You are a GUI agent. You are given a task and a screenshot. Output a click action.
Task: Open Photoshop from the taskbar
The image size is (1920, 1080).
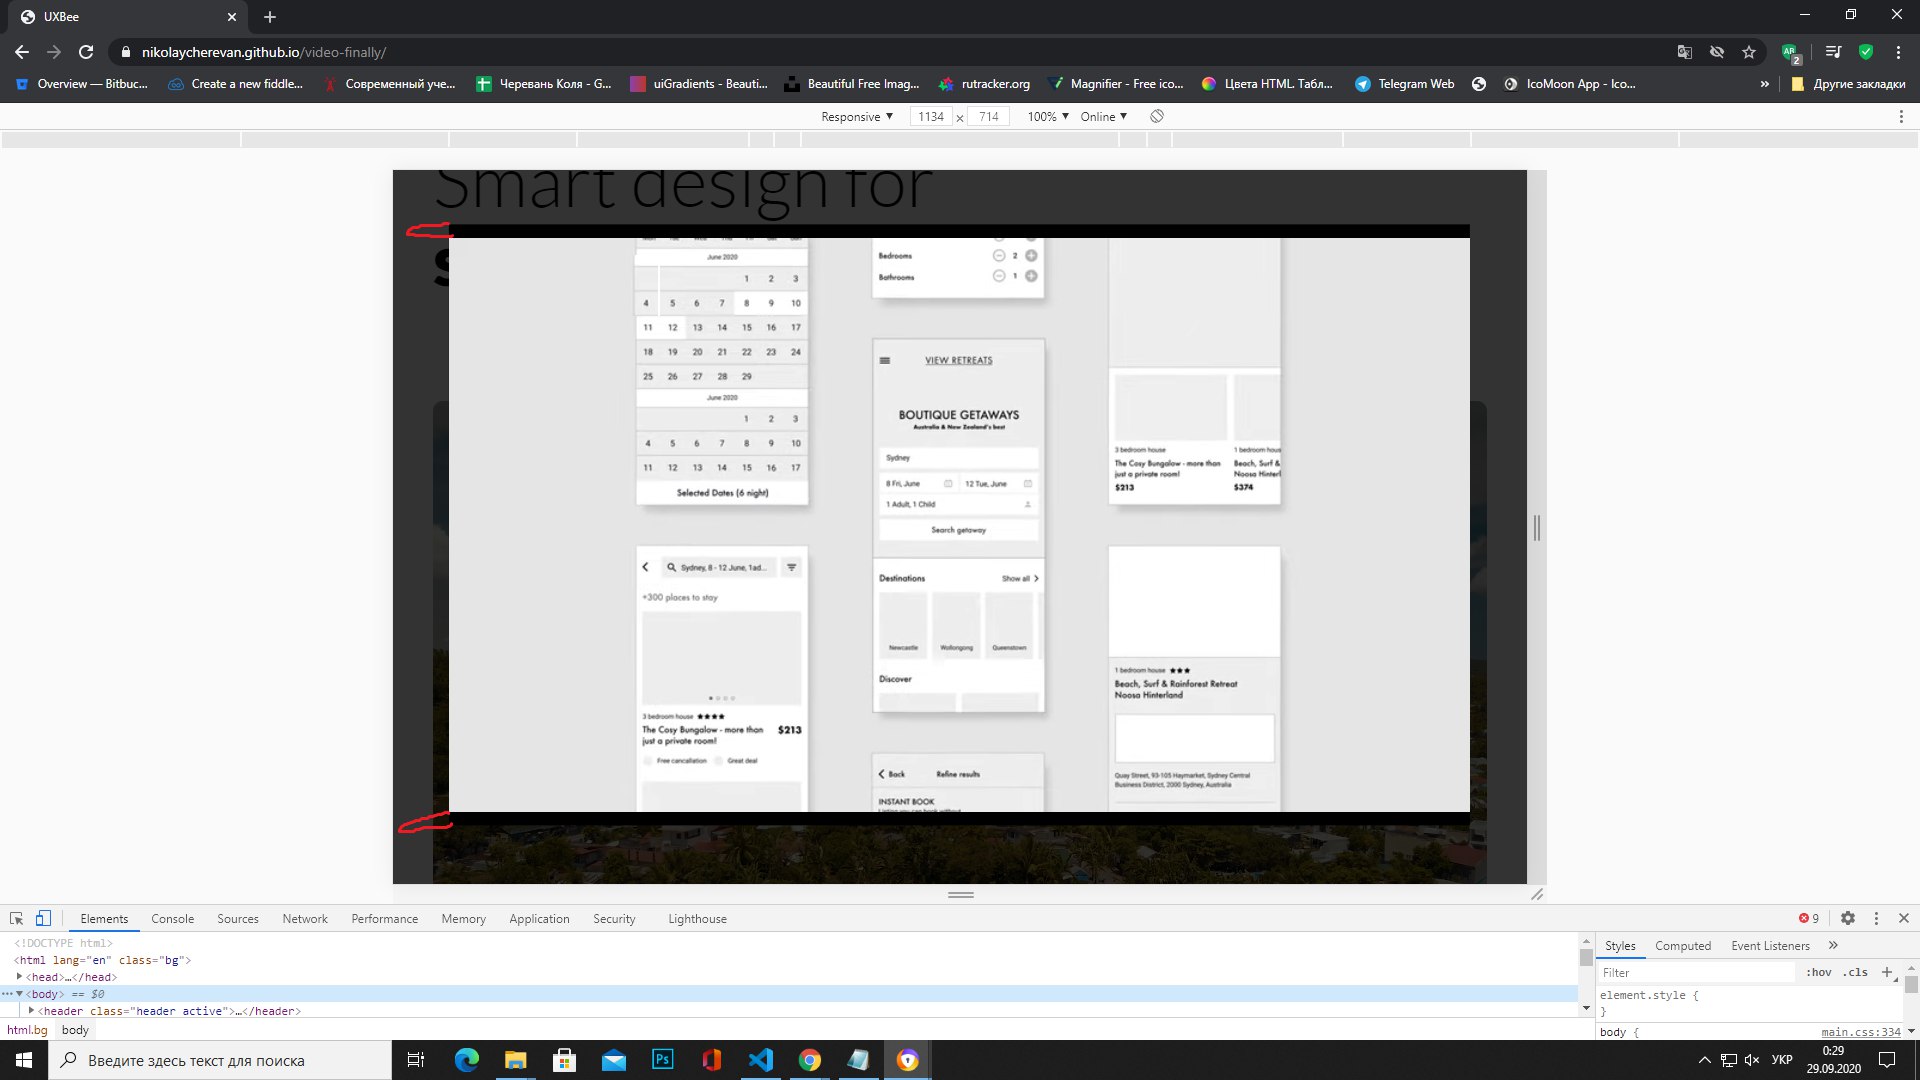tap(663, 1060)
